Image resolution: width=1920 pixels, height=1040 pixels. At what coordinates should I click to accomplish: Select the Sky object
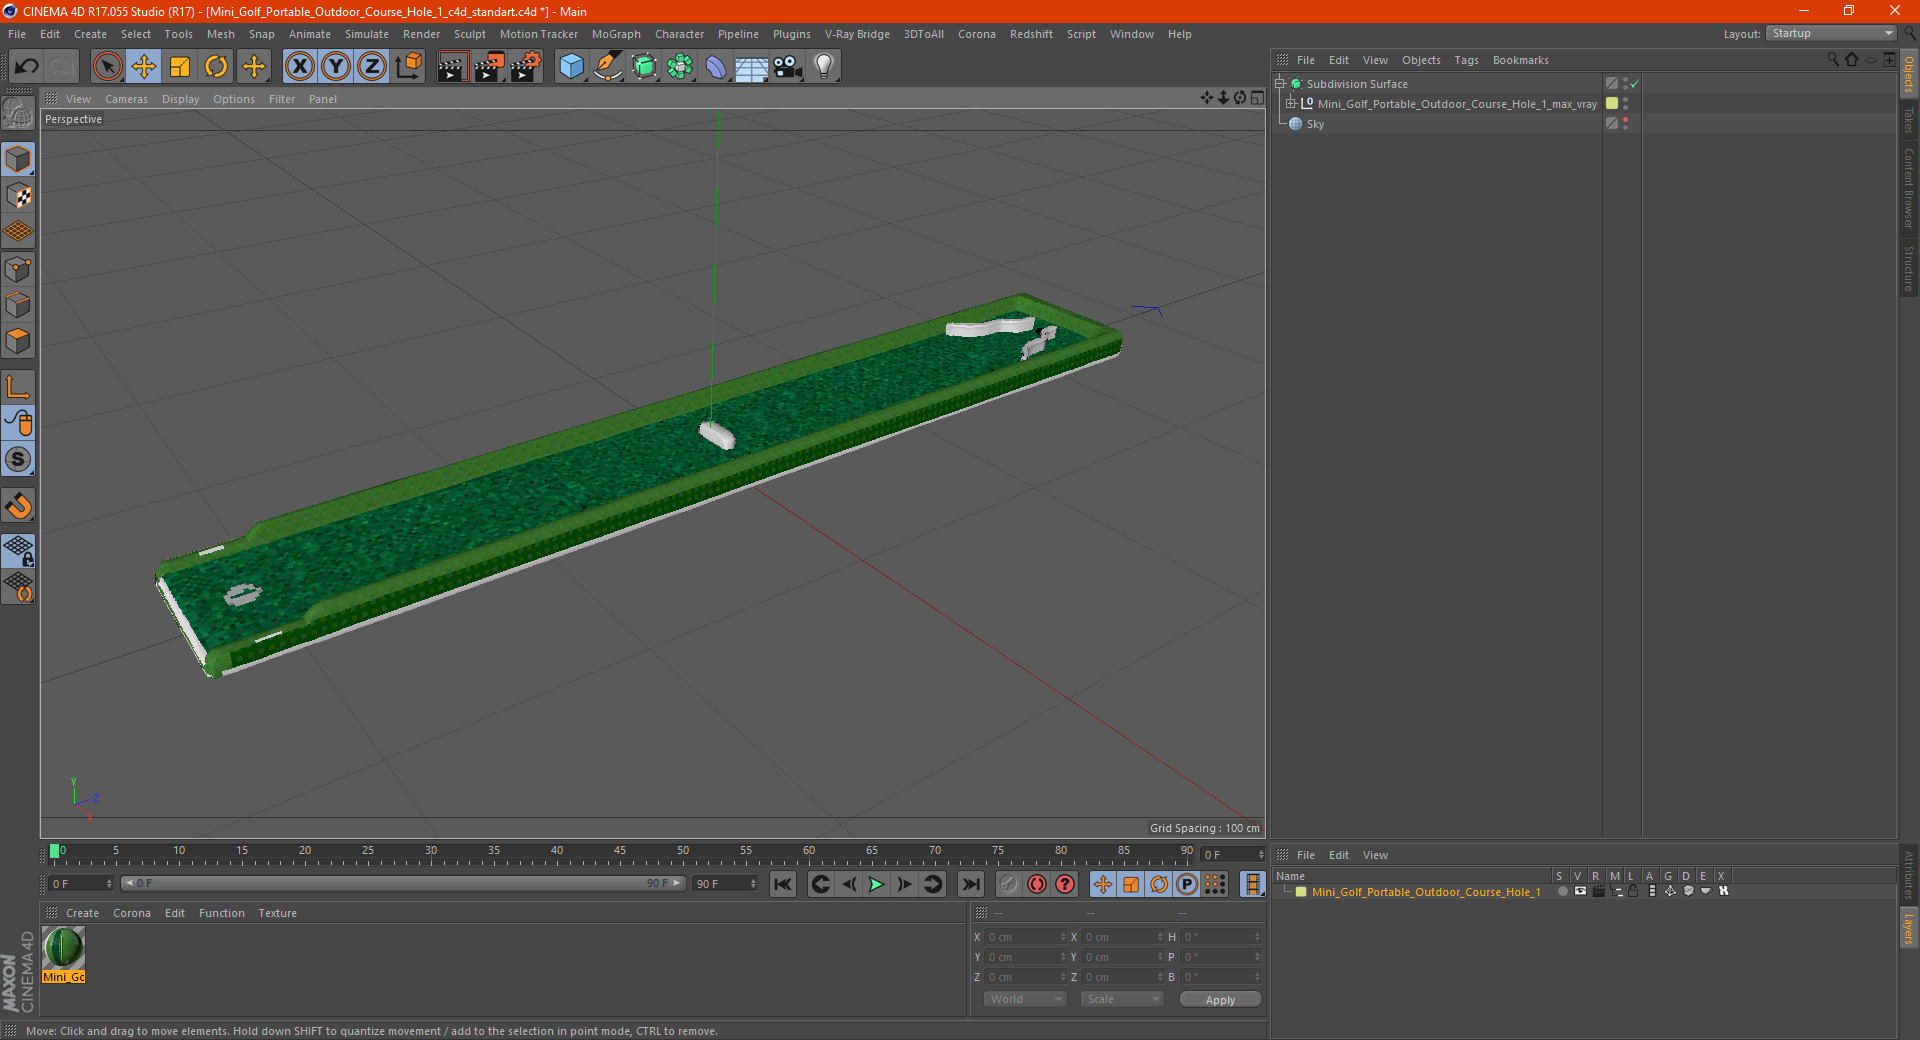click(x=1315, y=124)
